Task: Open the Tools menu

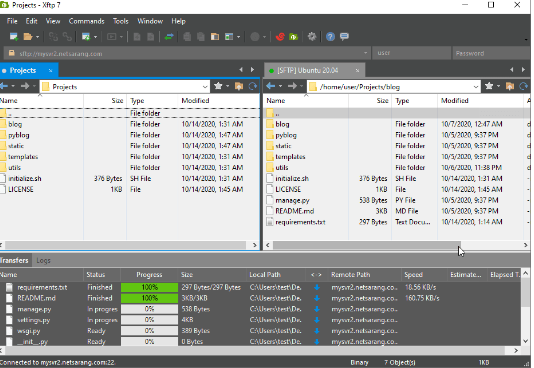Action: click(x=121, y=21)
